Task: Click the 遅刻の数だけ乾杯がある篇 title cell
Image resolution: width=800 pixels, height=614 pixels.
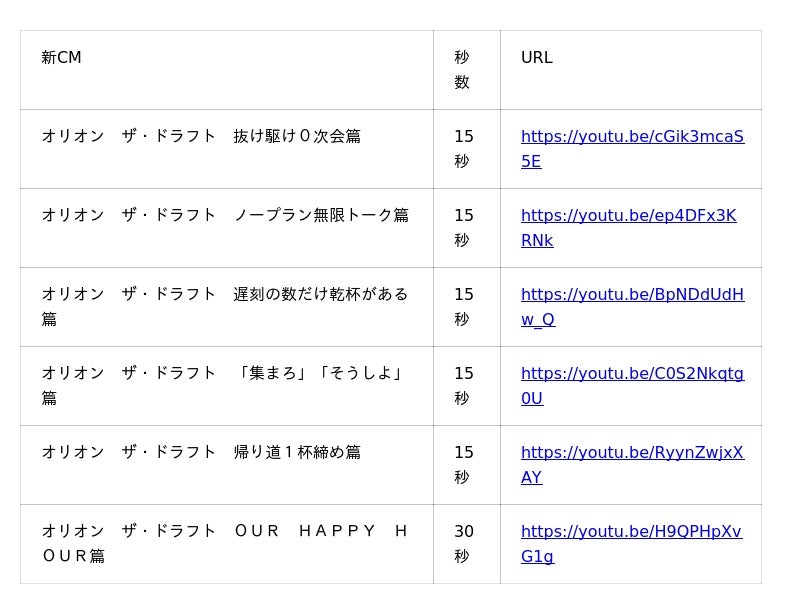Action: pyautogui.click(x=226, y=307)
